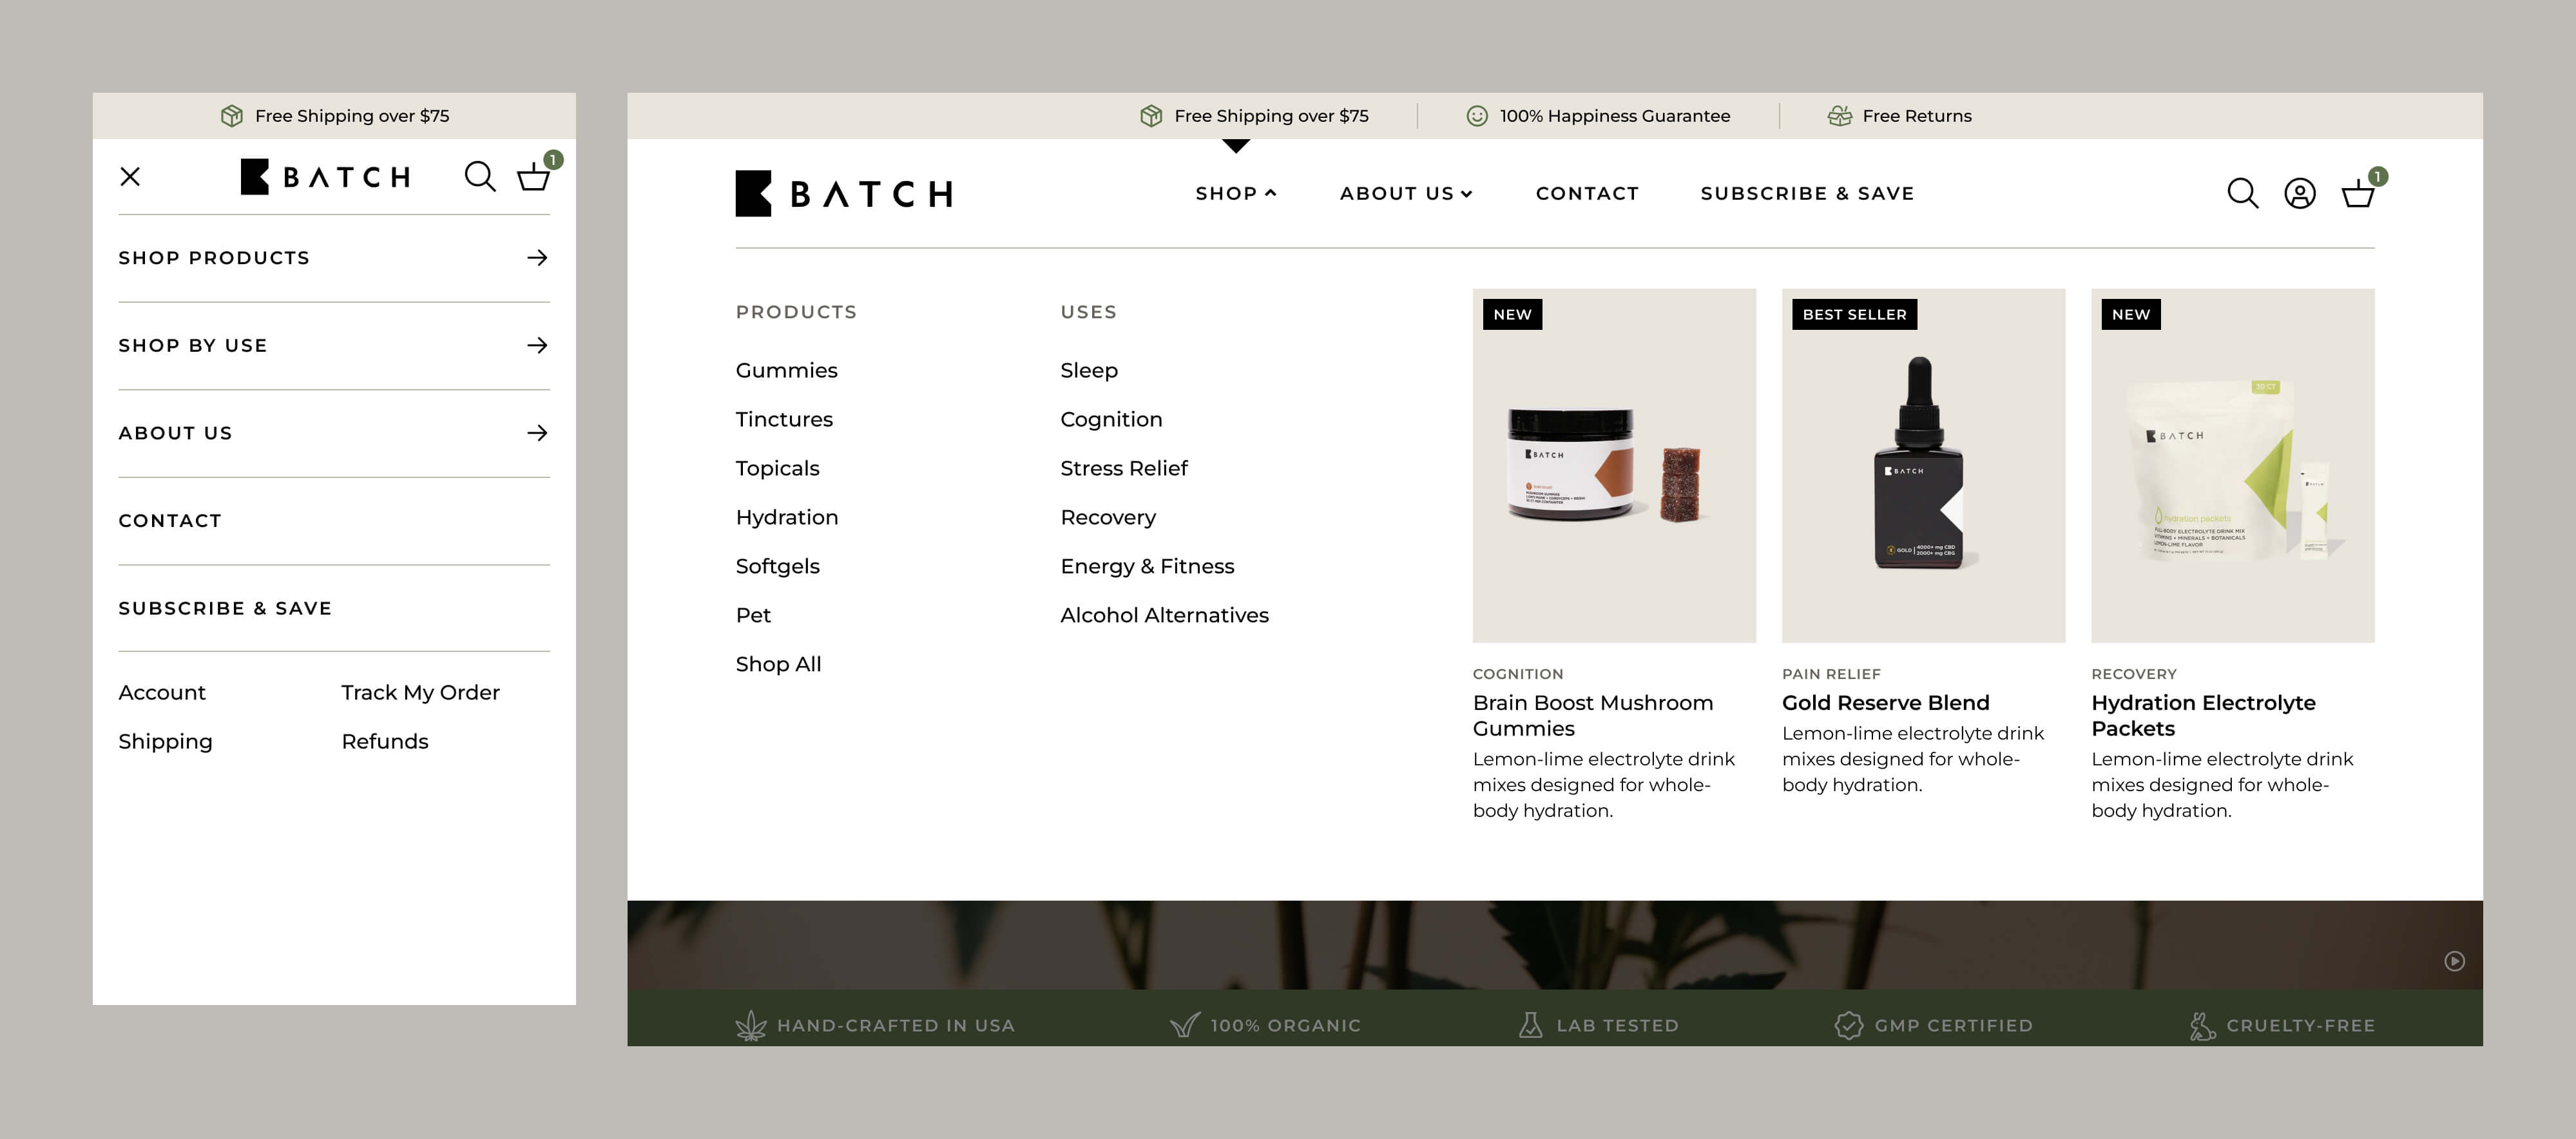Click BEST SELLER badge on Gold Reserve
Viewport: 2576px width, 1139px height.
(x=1854, y=314)
